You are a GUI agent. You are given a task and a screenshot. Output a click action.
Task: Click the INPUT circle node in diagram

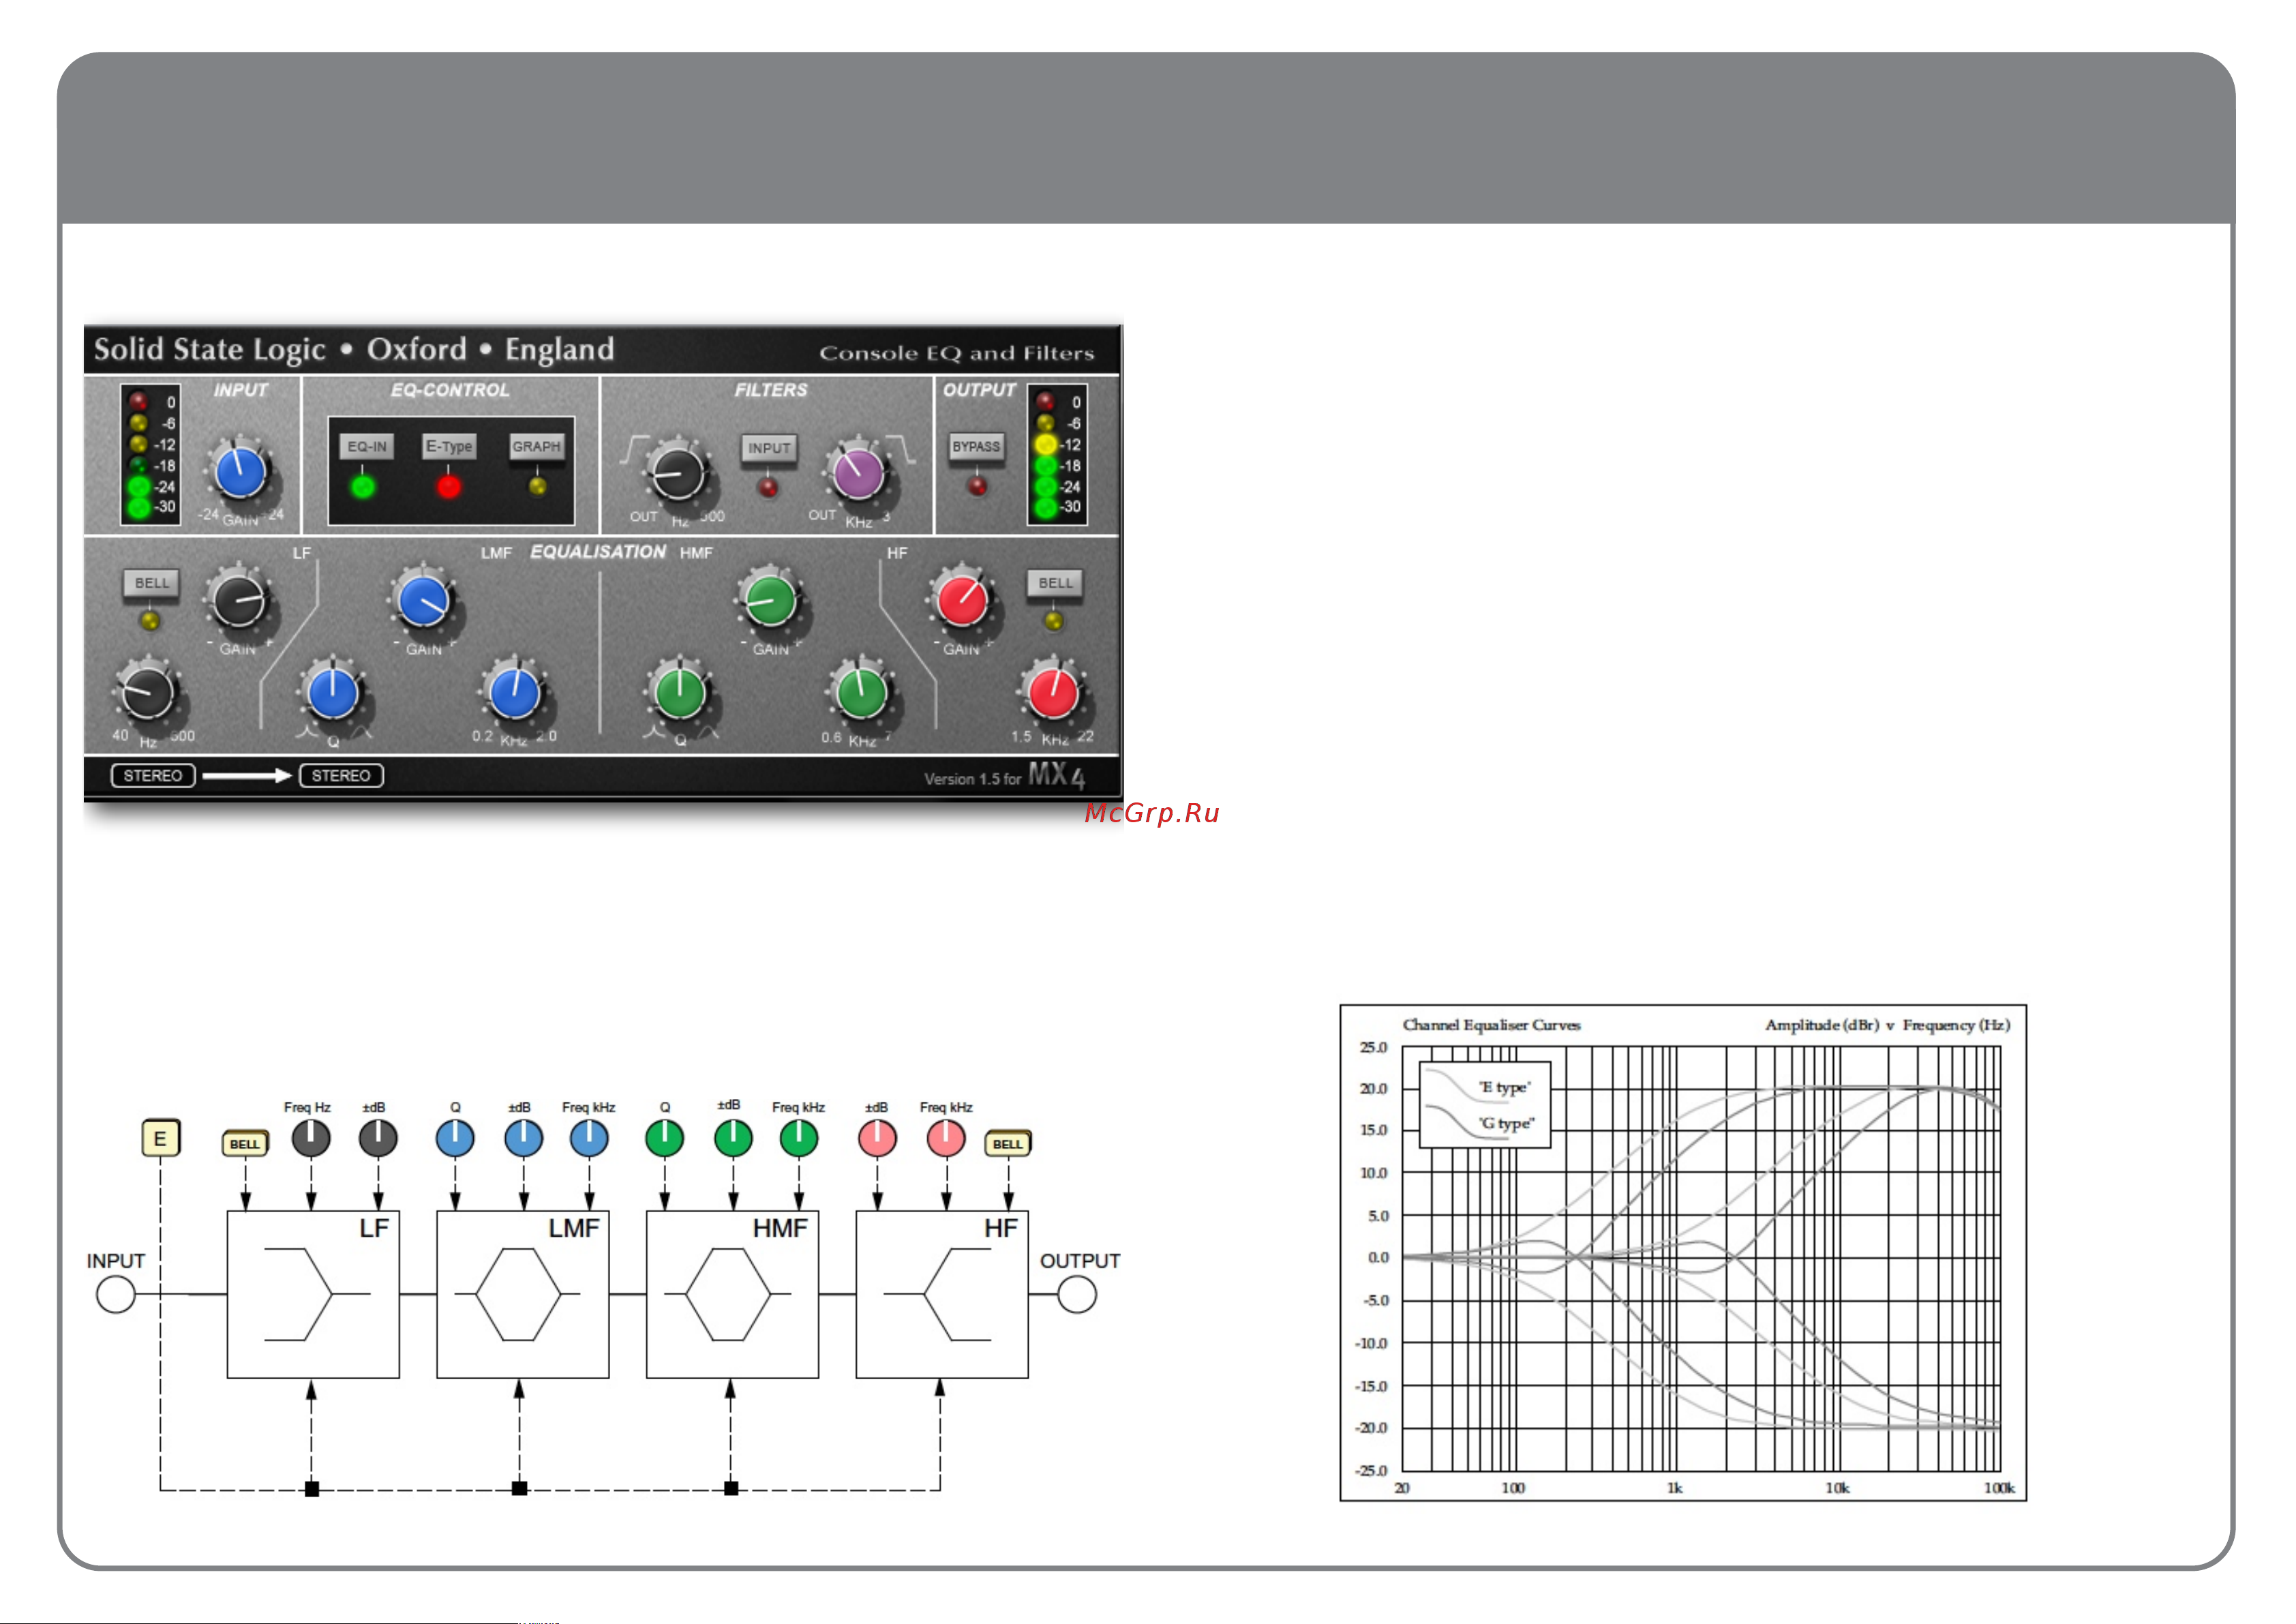pyautogui.click(x=116, y=1295)
